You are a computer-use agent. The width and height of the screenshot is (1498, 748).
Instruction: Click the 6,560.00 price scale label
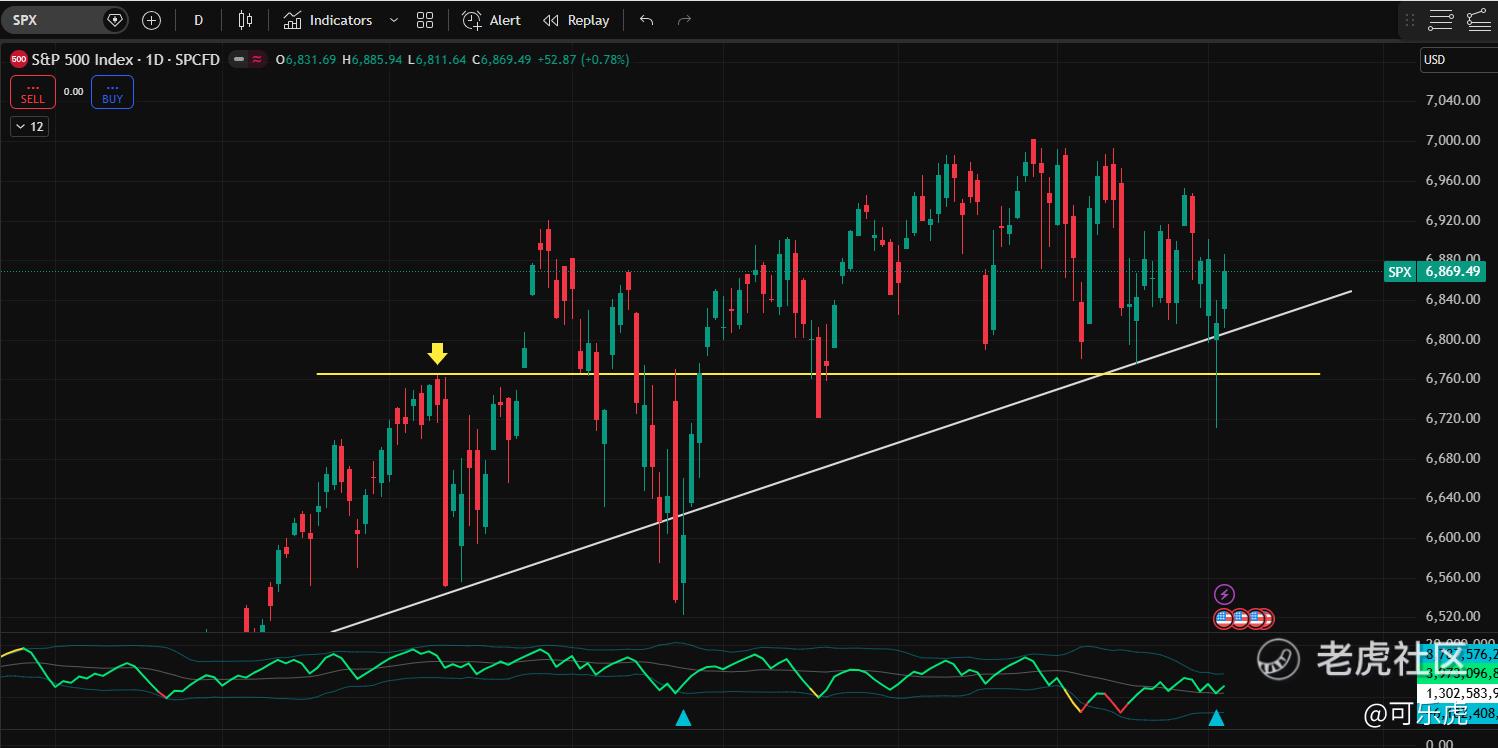point(1452,577)
